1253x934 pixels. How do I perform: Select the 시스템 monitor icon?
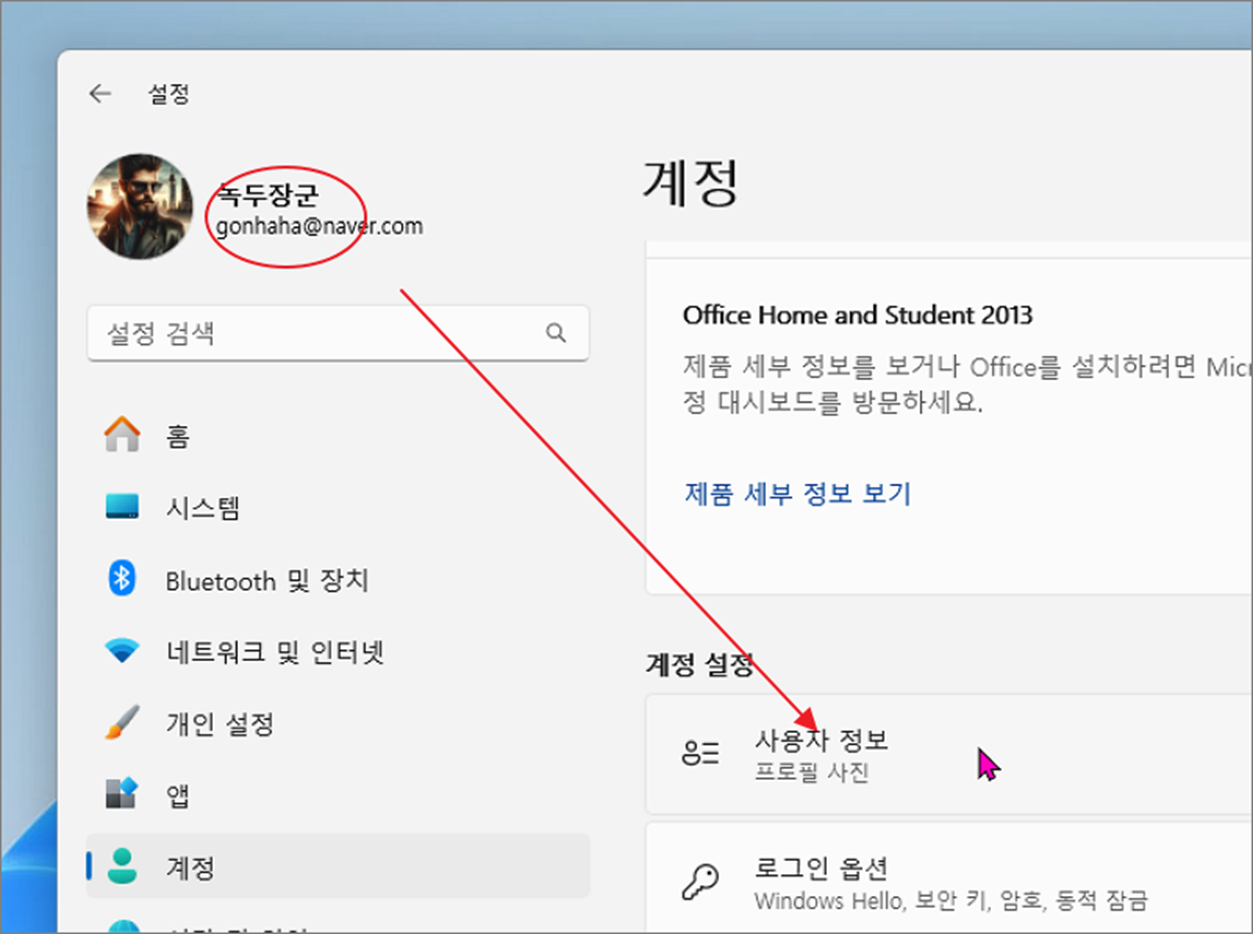pos(122,508)
